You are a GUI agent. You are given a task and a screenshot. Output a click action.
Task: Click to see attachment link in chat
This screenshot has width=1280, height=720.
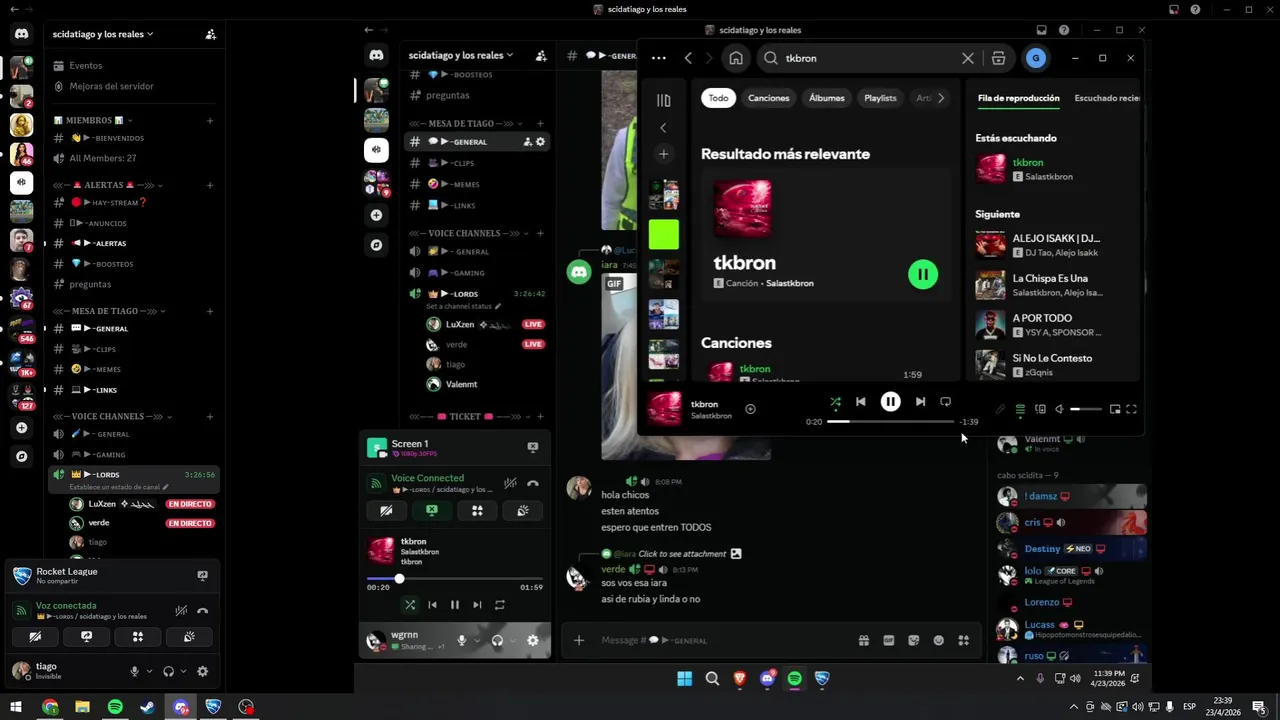point(682,554)
